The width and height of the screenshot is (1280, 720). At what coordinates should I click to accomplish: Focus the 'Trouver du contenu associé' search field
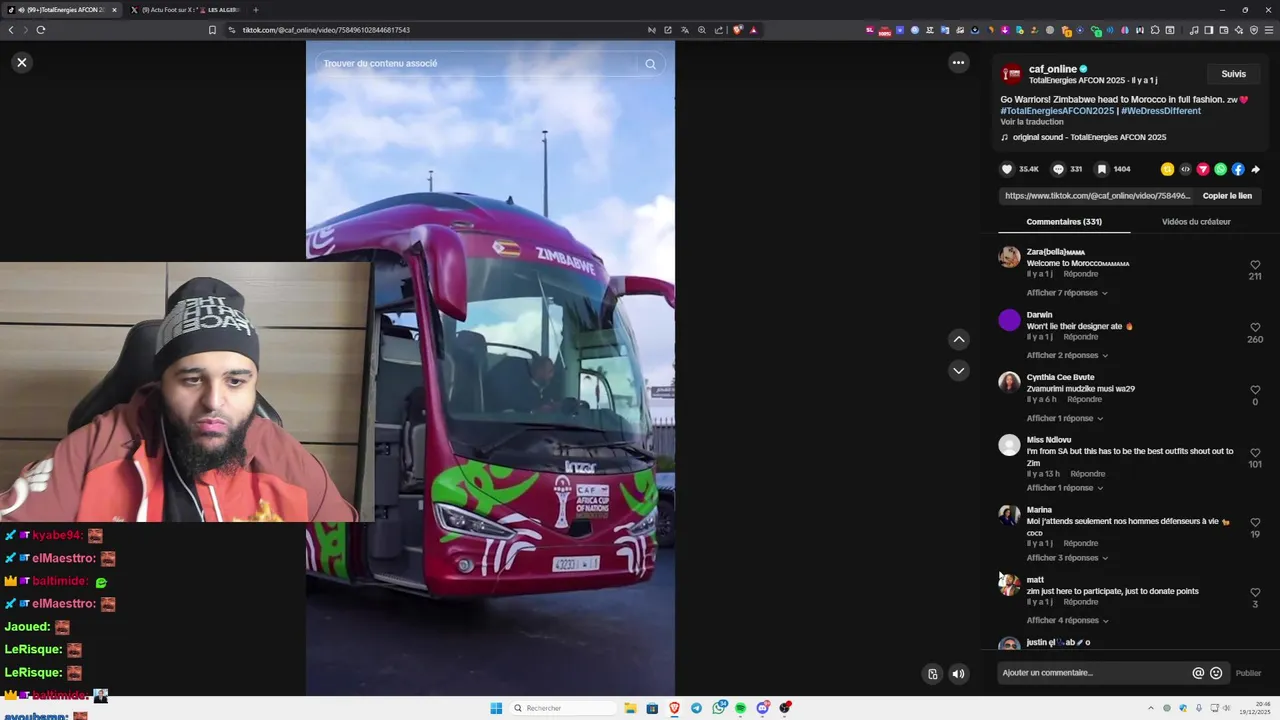(478, 63)
